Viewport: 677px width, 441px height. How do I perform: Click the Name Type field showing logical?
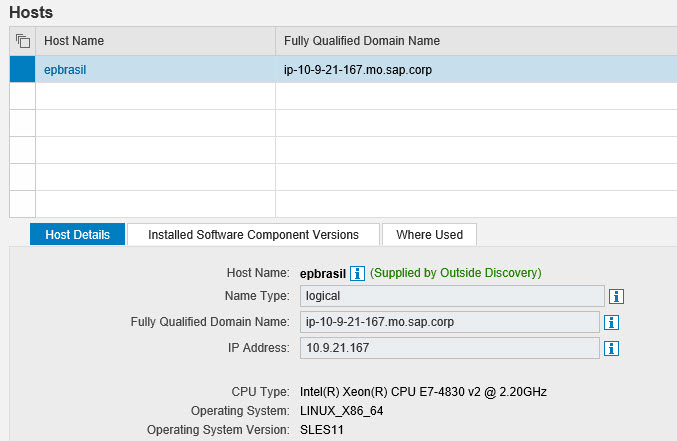pos(452,296)
